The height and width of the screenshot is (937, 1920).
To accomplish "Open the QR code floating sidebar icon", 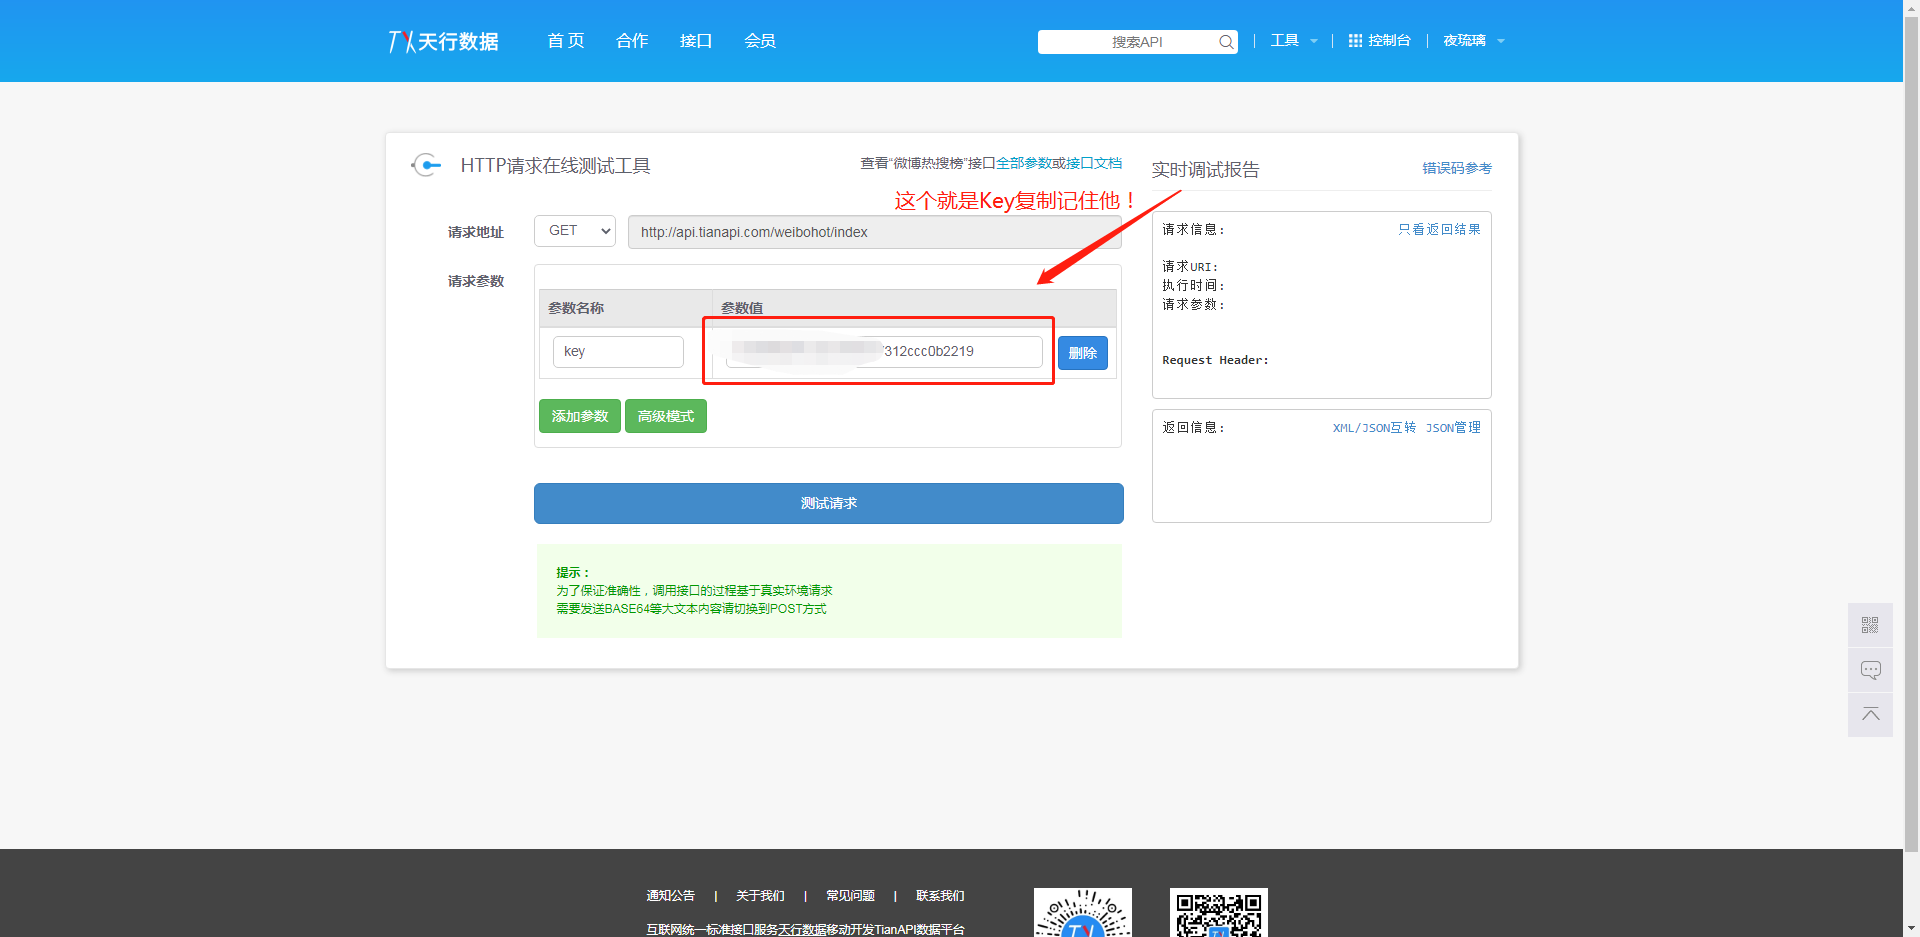I will [x=1870, y=625].
